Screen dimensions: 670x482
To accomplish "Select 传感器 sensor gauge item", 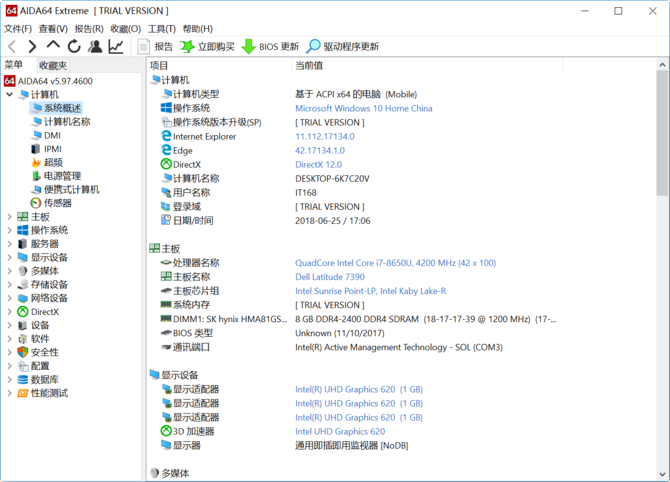I will pos(51,203).
